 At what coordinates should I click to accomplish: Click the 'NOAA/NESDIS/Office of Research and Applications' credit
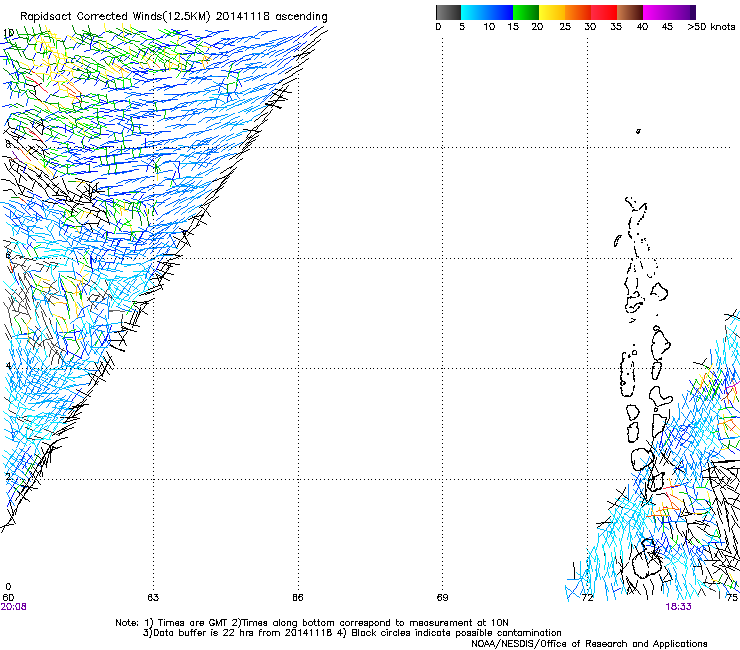[x=589, y=644]
